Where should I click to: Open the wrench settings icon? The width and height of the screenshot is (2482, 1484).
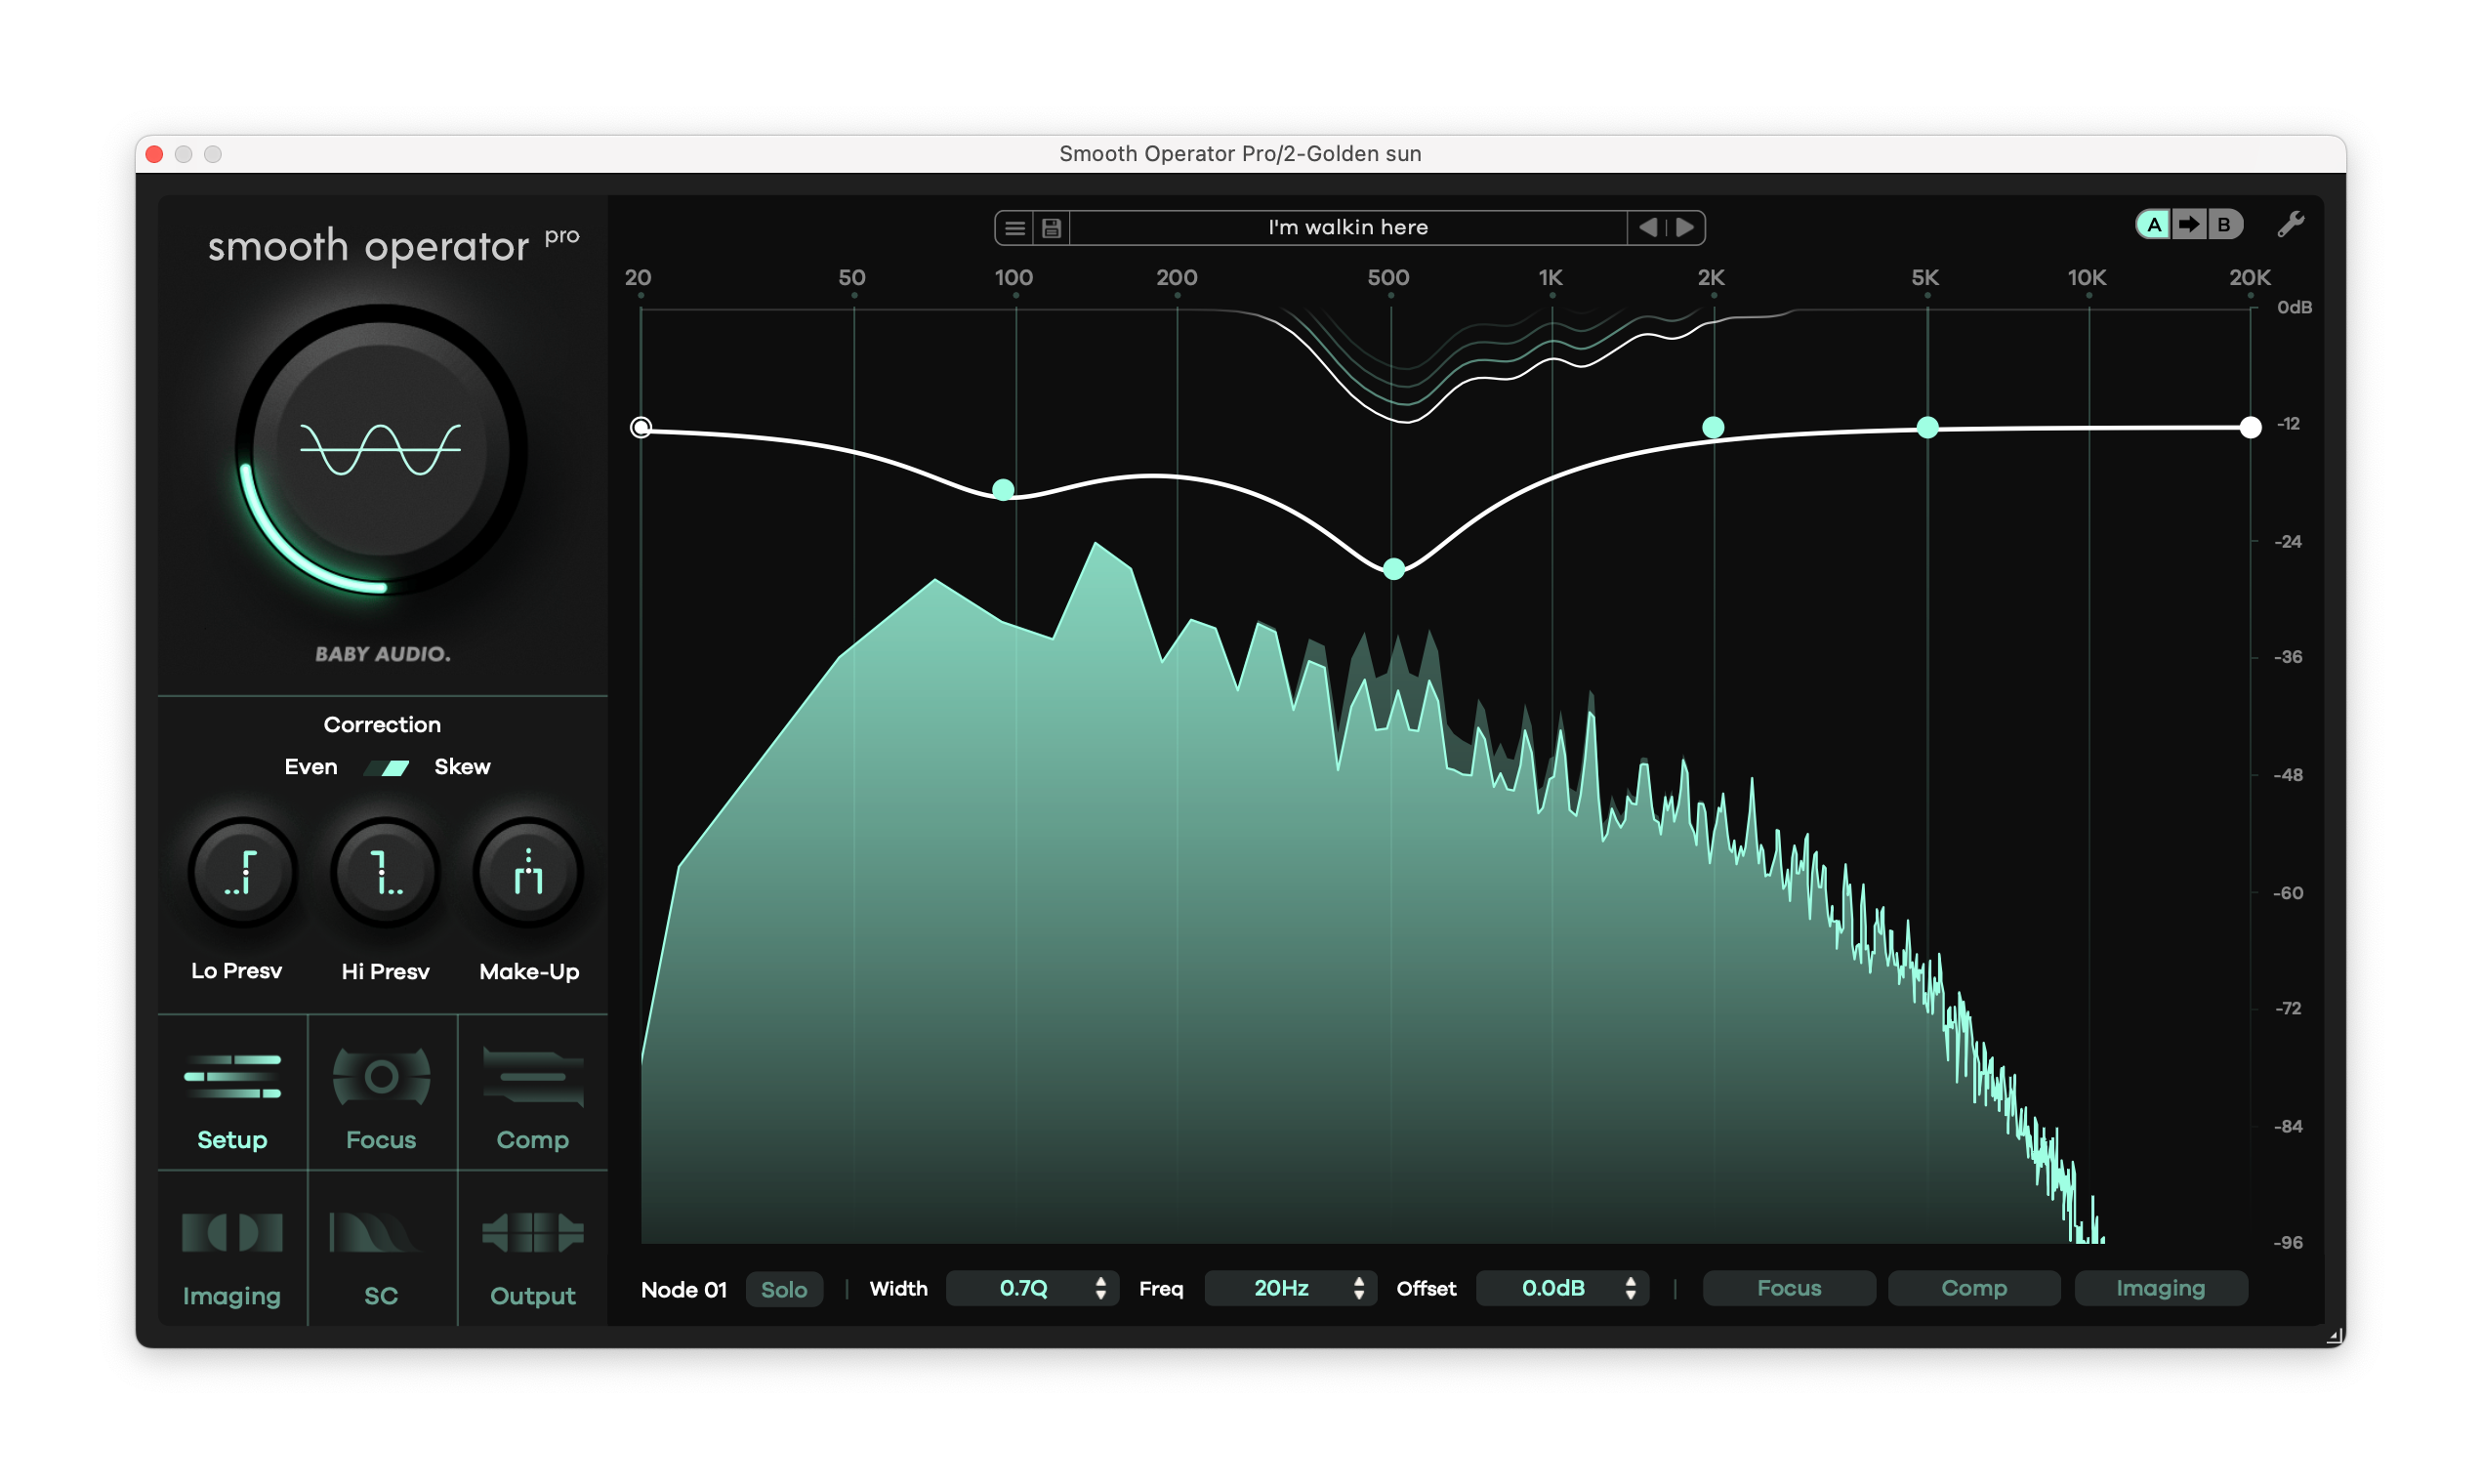(2290, 224)
